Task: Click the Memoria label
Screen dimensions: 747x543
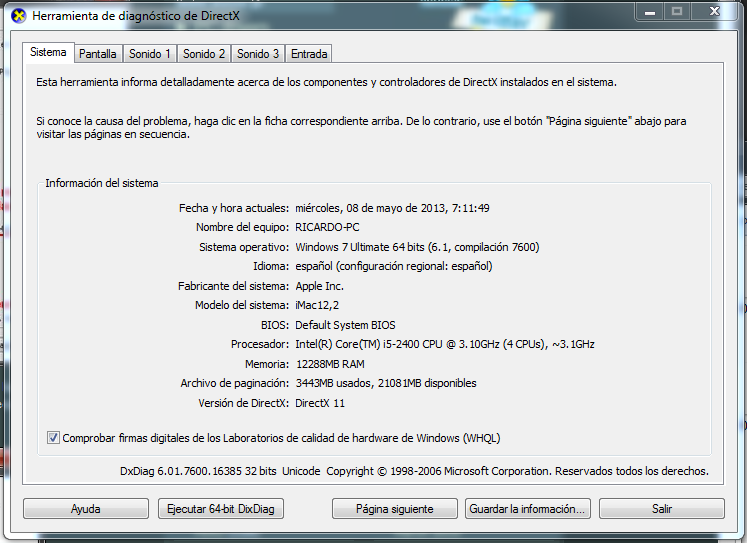Action: tap(267, 364)
